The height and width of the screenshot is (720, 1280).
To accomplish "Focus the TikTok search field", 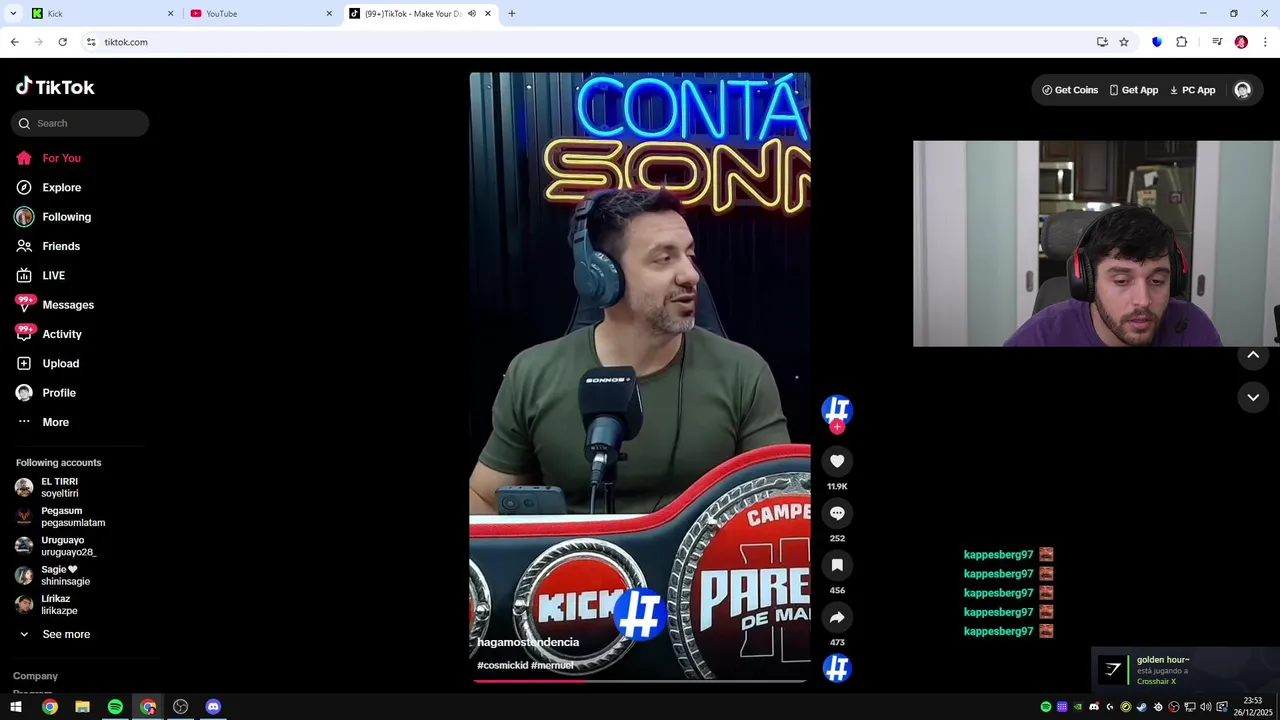I will coord(80,123).
